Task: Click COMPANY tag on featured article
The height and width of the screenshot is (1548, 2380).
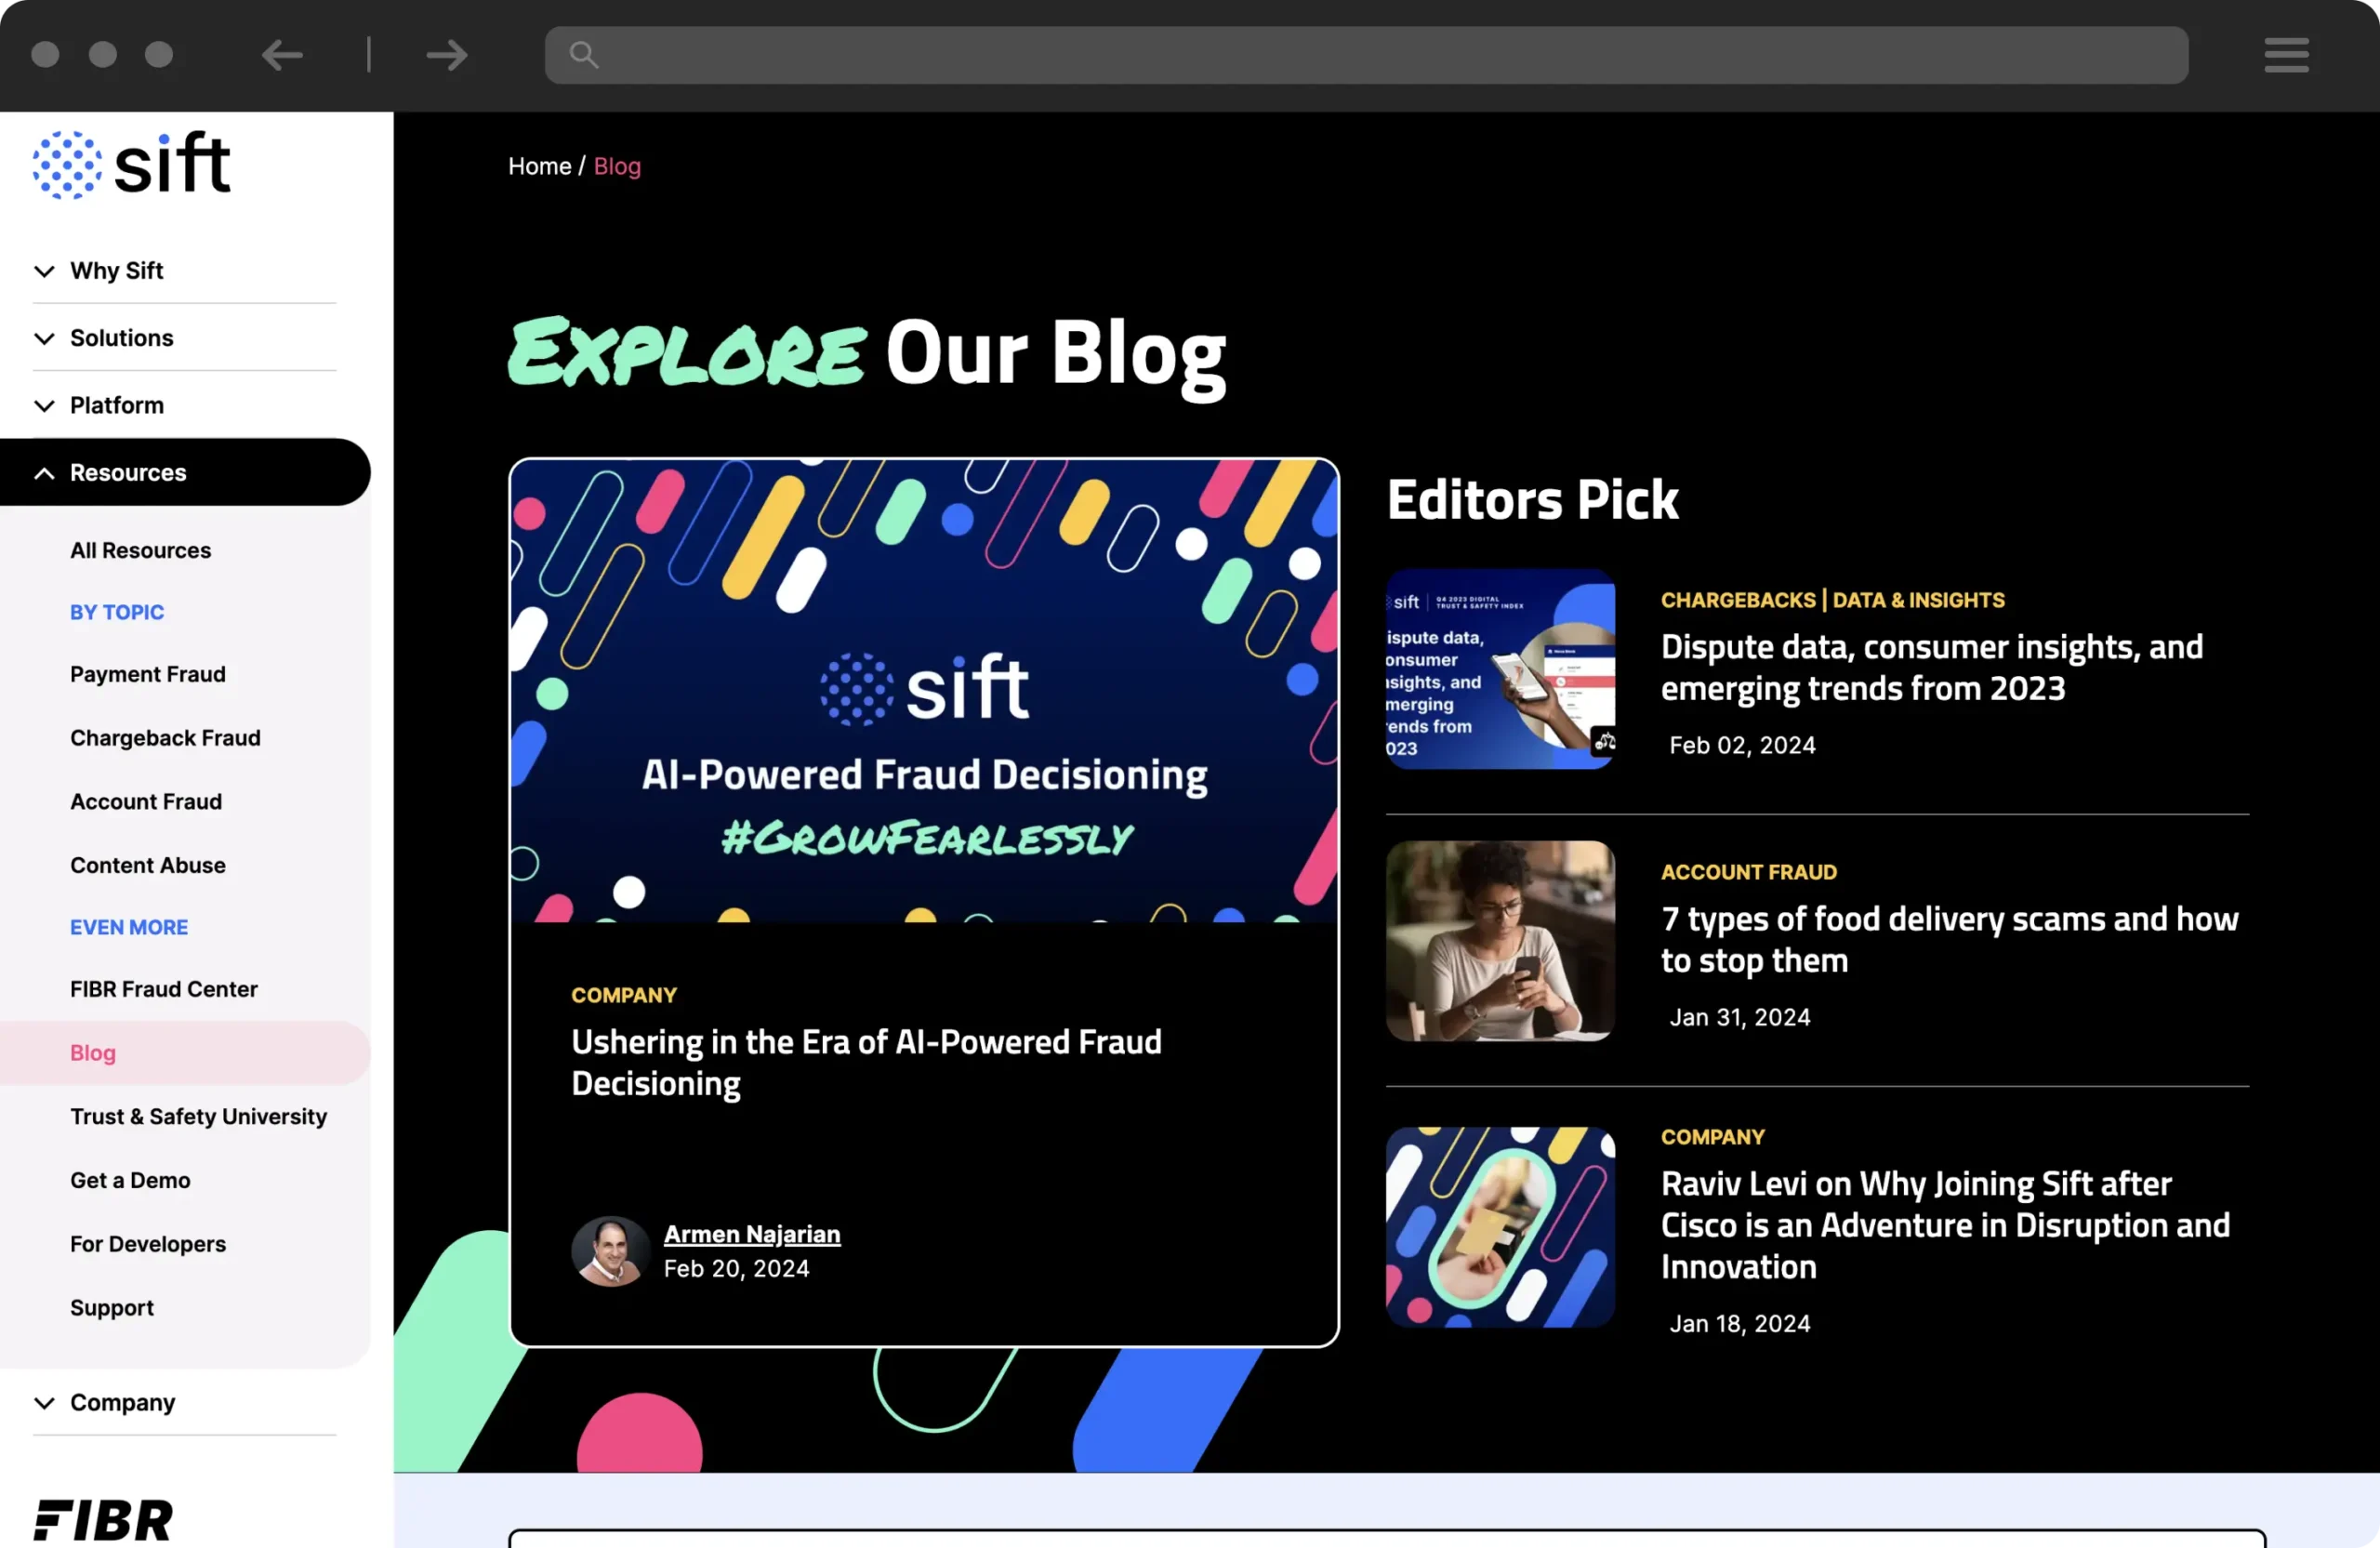Action: 624,996
